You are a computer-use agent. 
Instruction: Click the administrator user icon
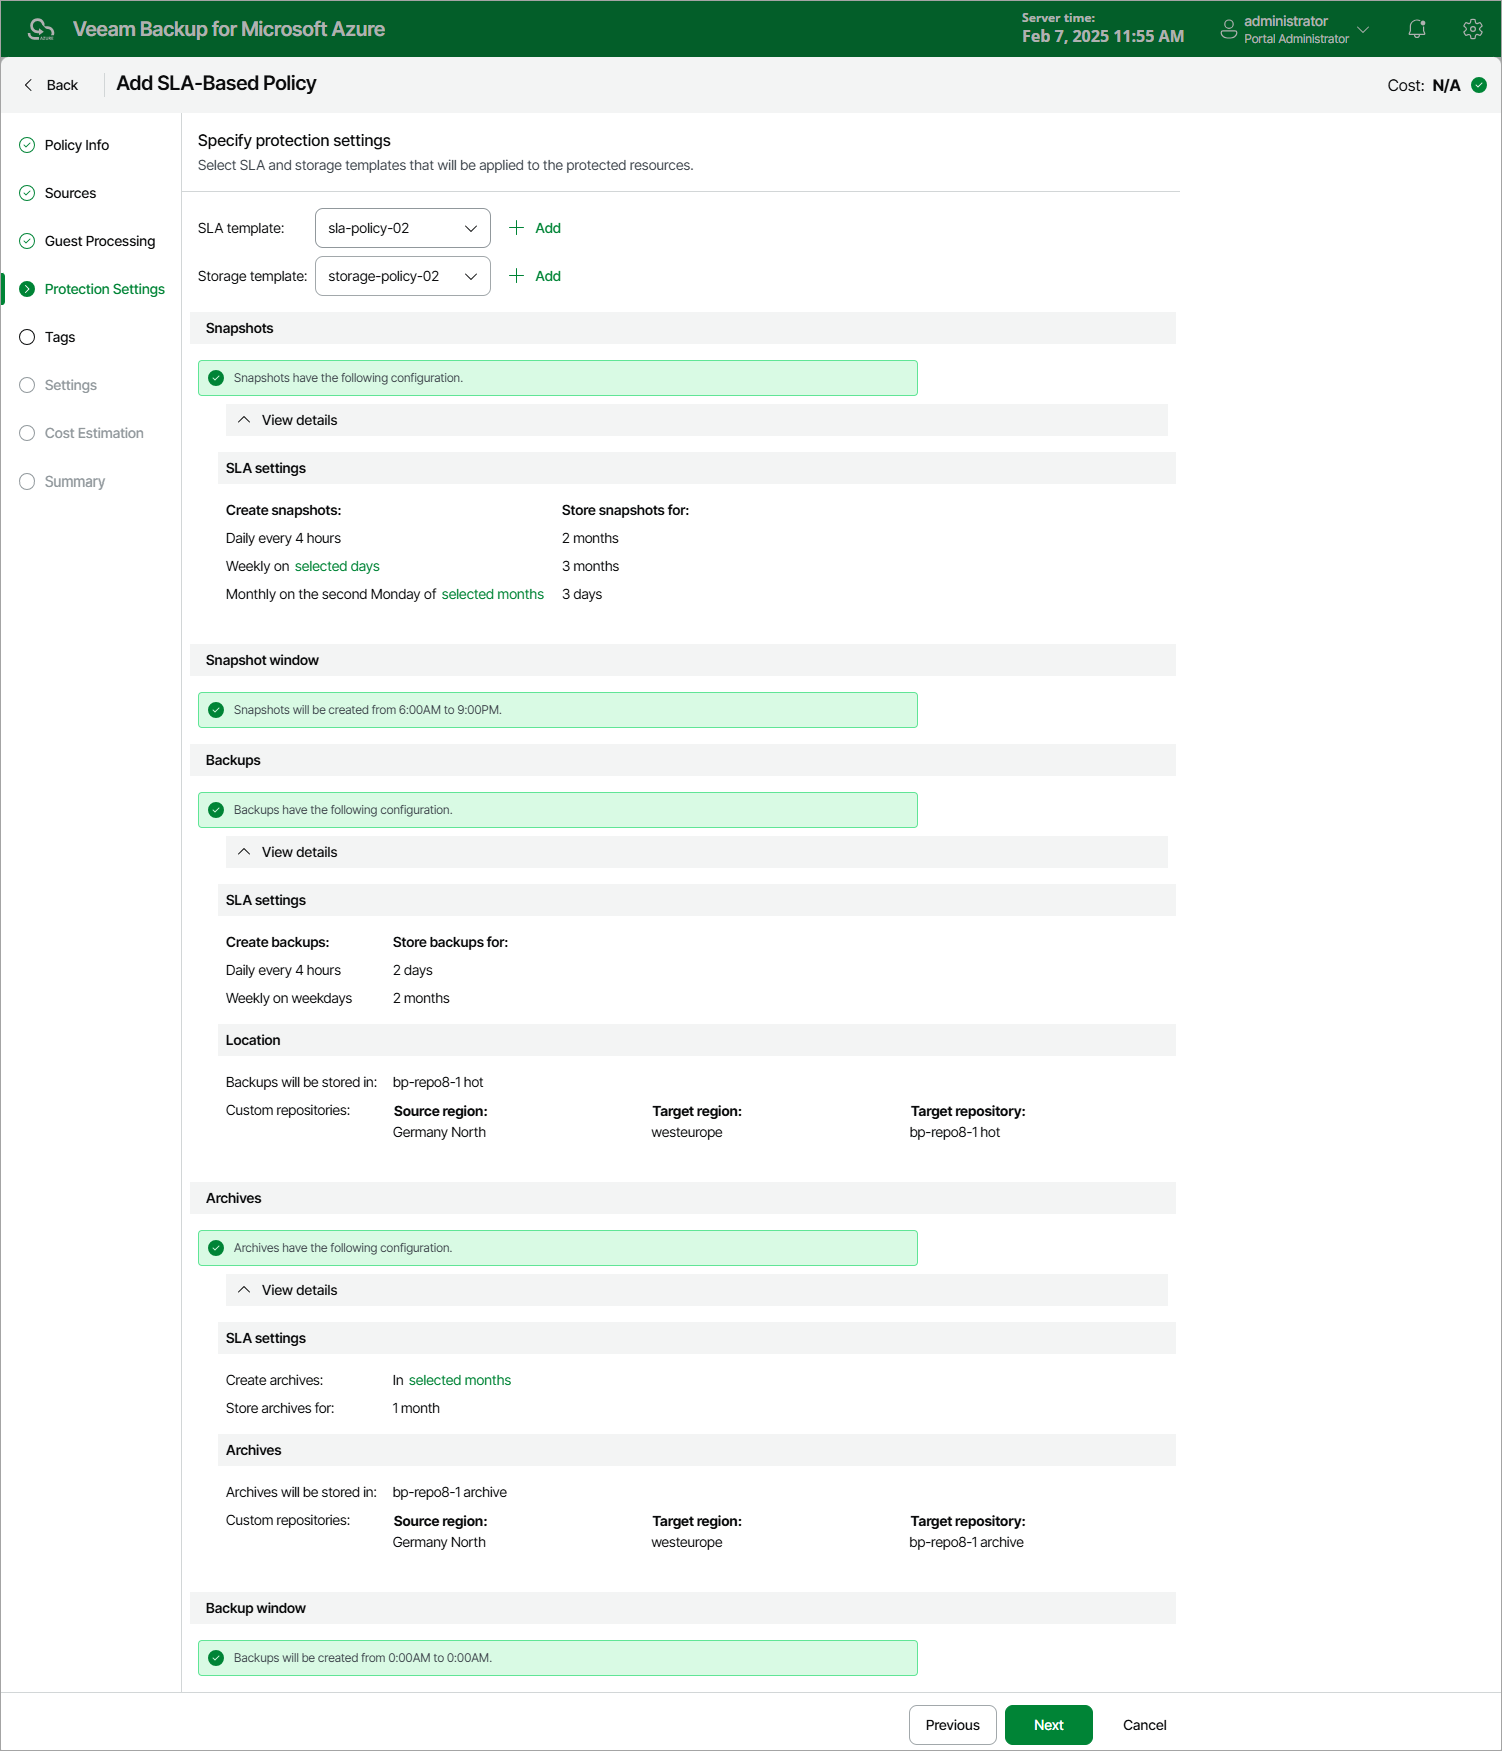pos(1229,29)
